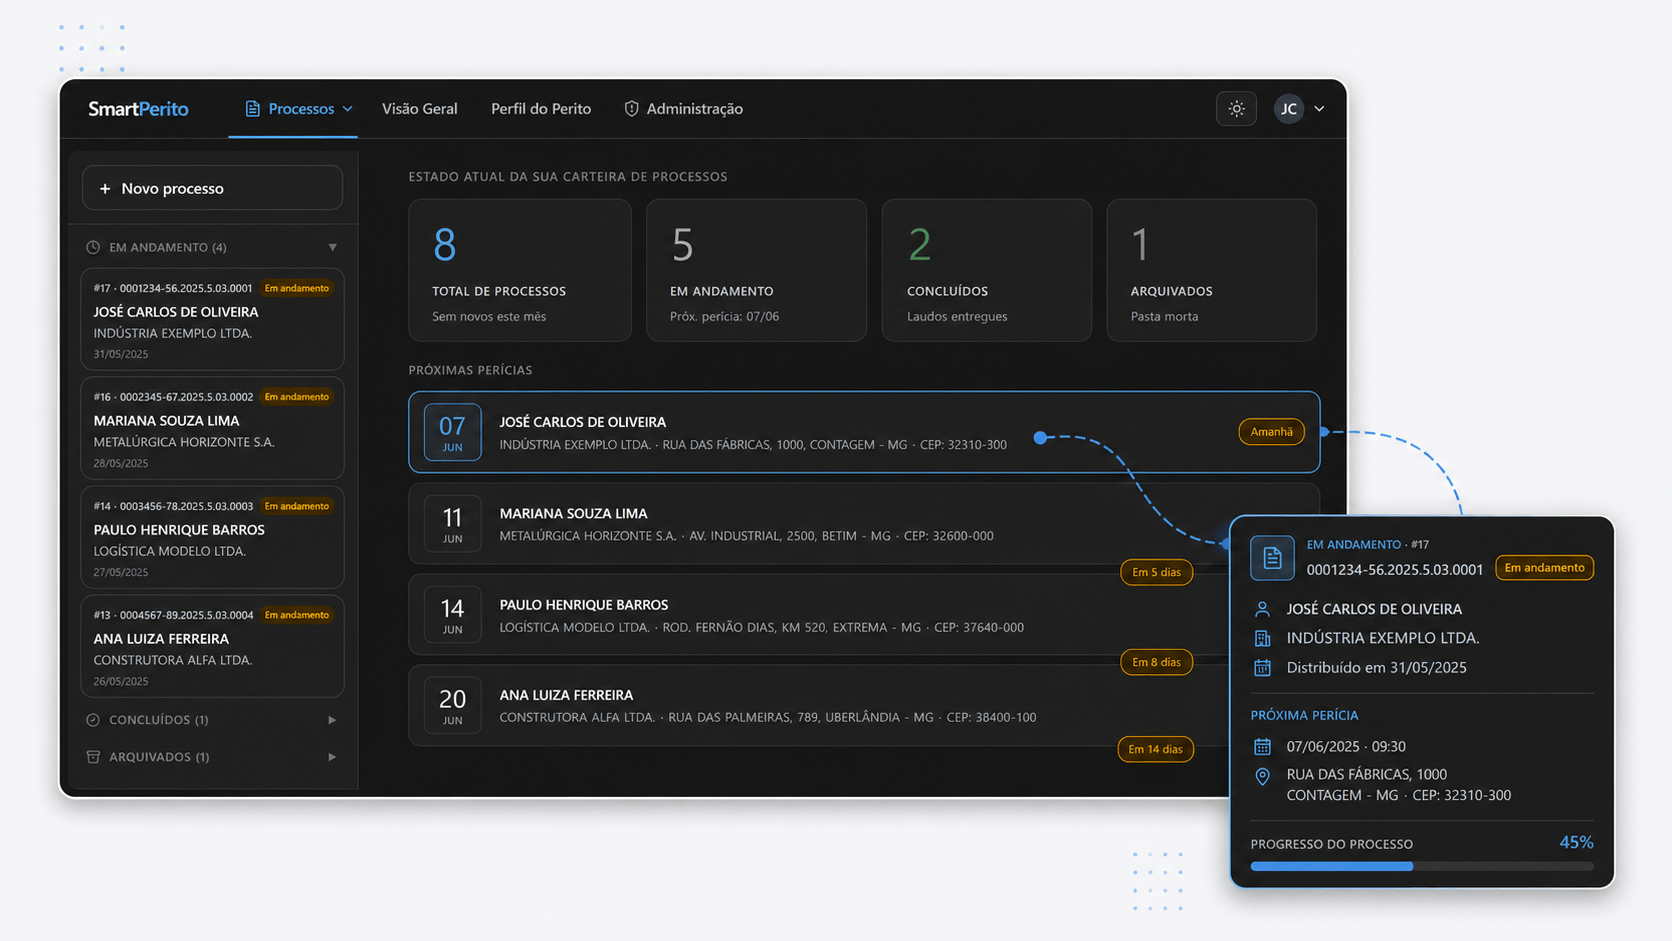Open the Concluídos stat card showing 2
This screenshot has height=941, width=1672.
click(986, 270)
